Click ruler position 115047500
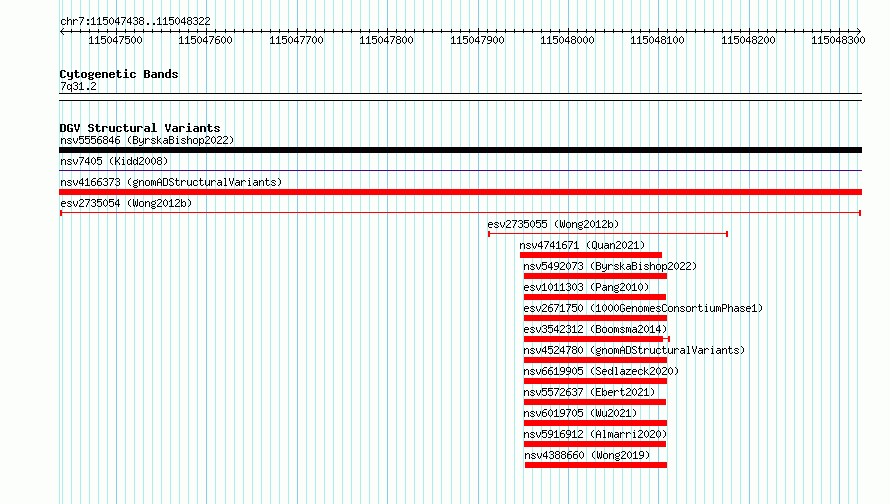Viewport: 890px width, 504px height. click(115, 40)
